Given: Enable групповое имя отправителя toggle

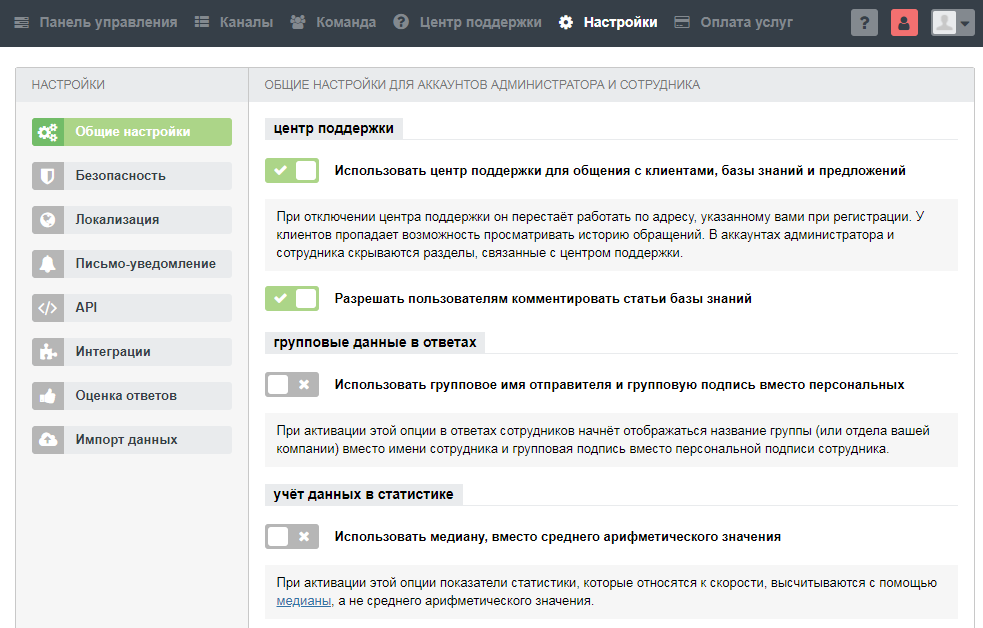Looking at the screenshot, I should click(291, 383).
